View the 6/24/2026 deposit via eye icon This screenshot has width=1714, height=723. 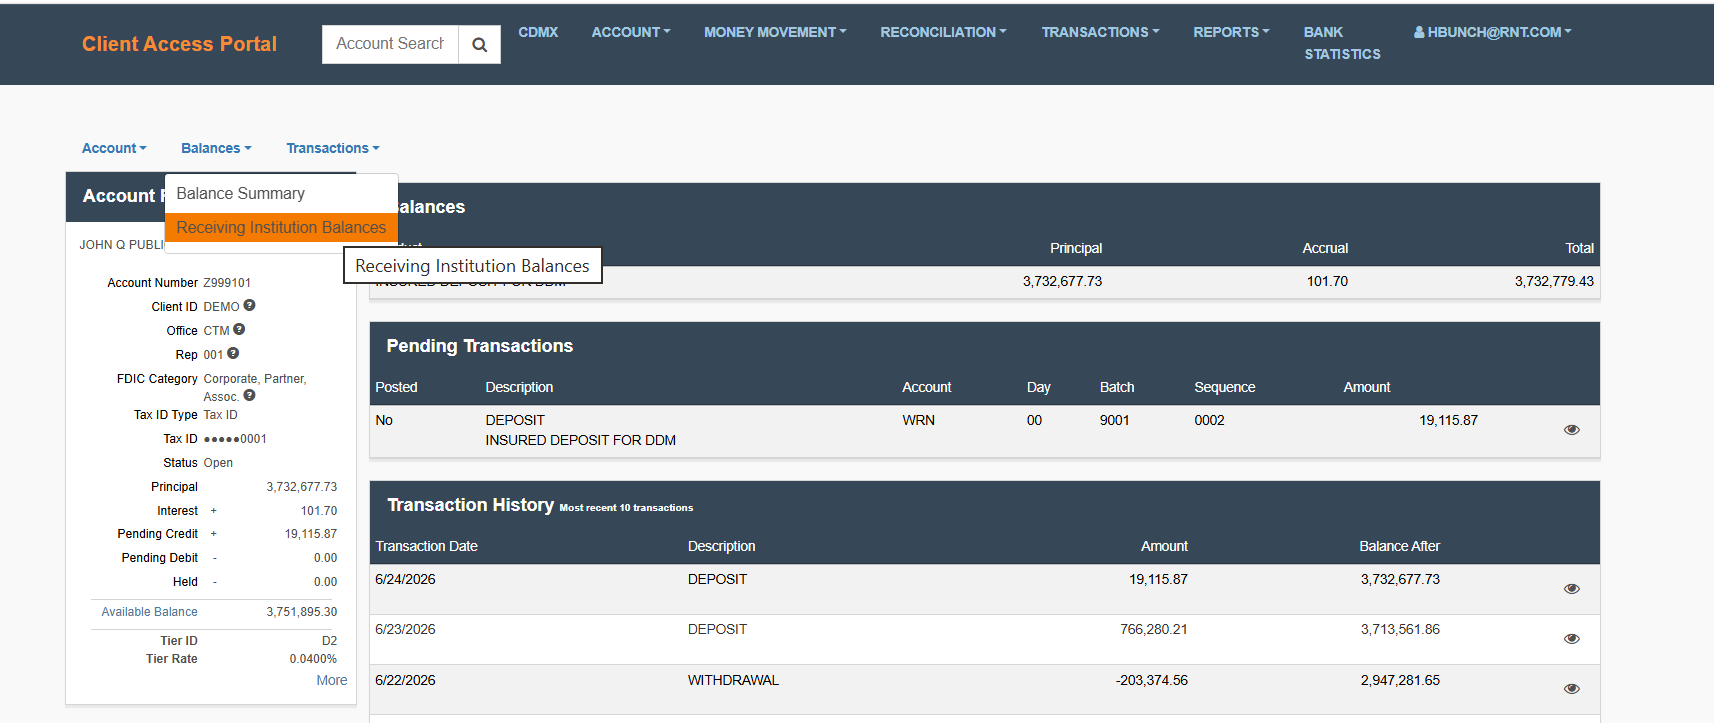[1572, 589]
